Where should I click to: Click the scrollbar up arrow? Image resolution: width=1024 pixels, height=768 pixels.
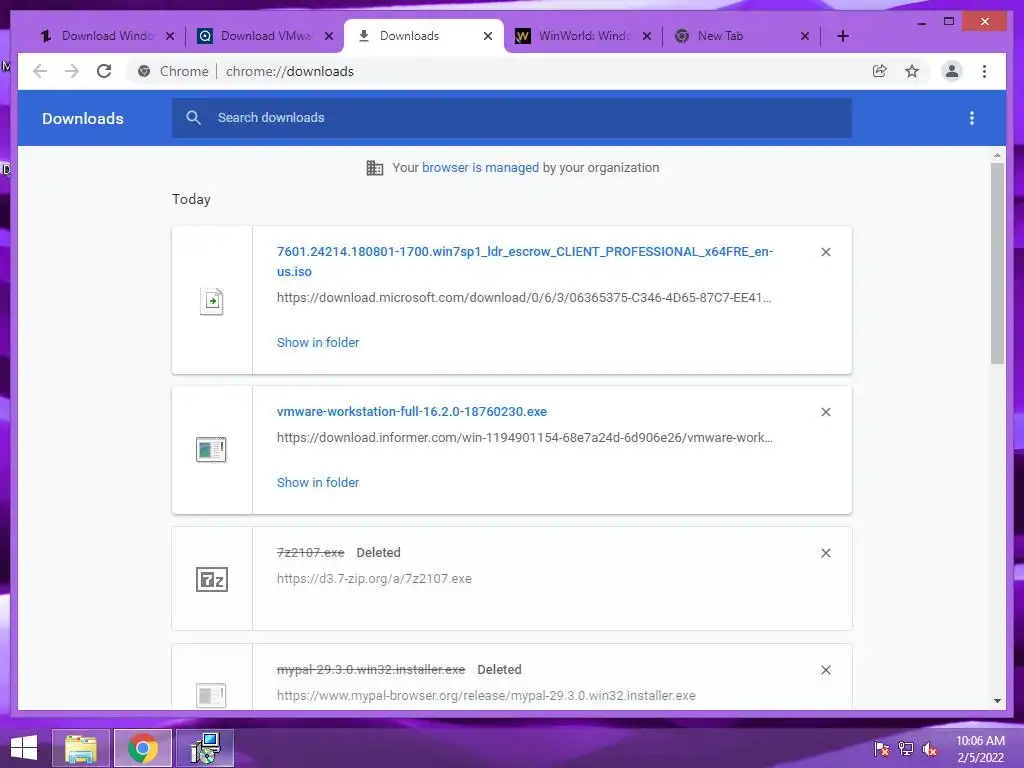point(997,155)
